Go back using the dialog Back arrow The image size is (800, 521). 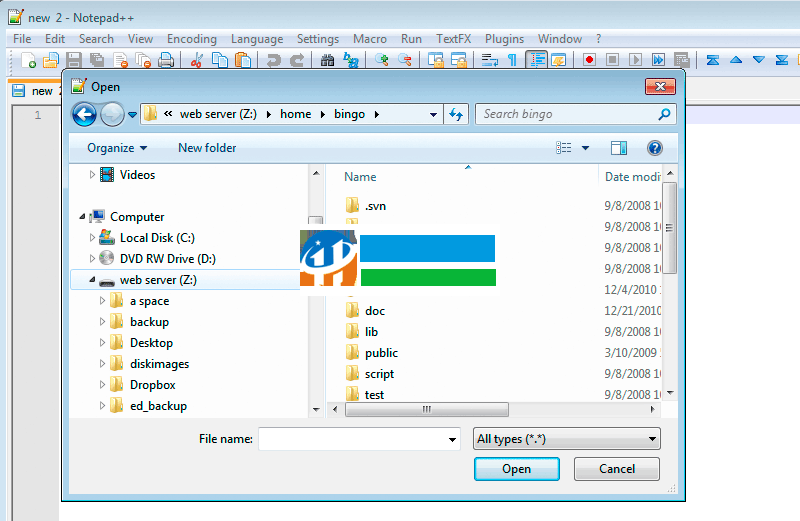(x=84, y=114)
